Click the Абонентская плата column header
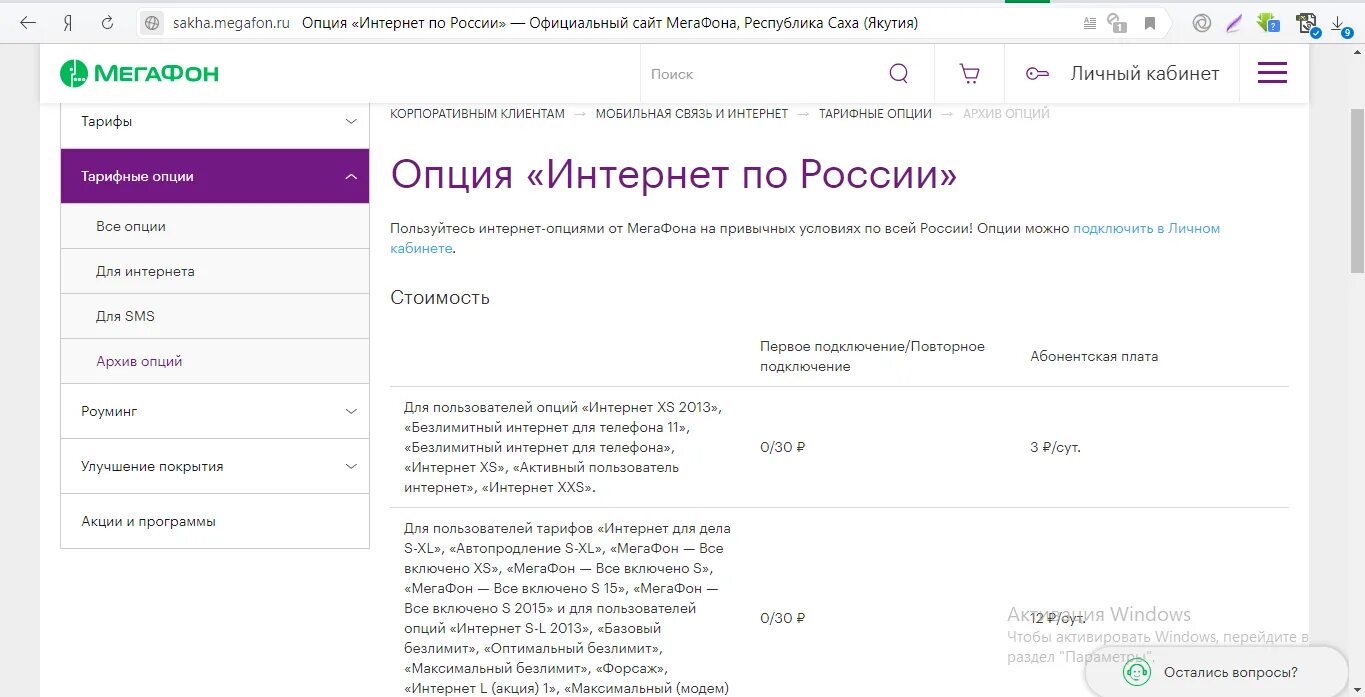Image resolution: width=1365 pixels, height=697 pixels. [x=1094, y=356]
